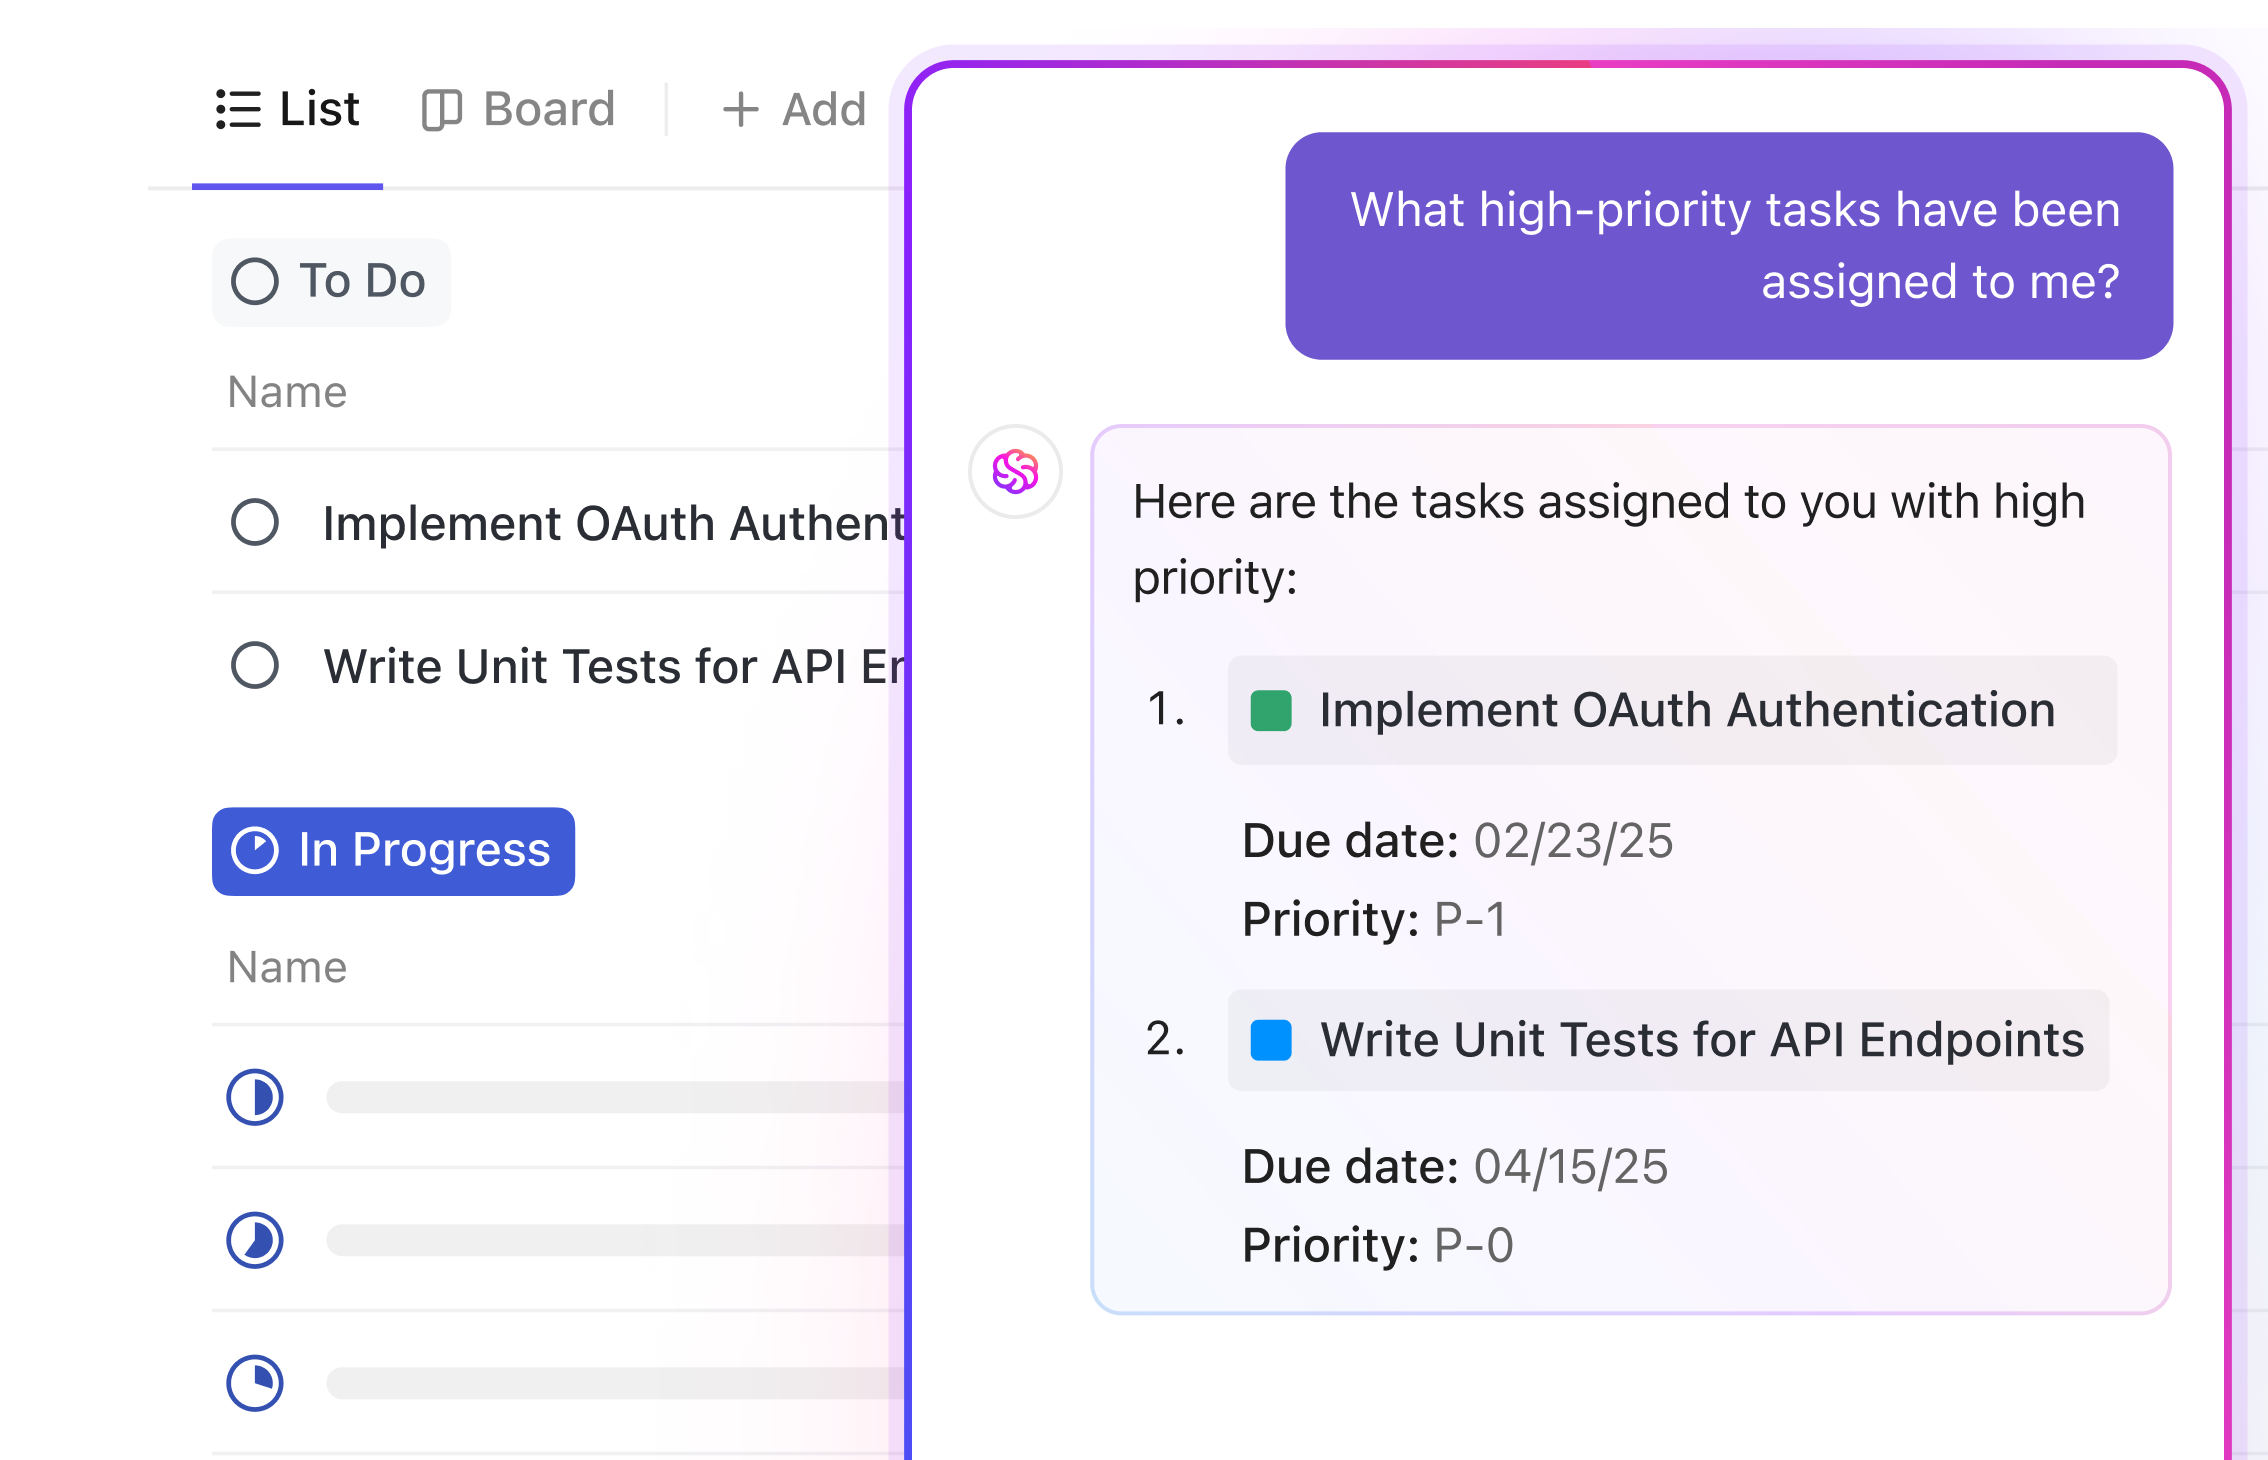Click the To Do status circle icon
This screenshot has width=2268, height=1460.
[x=254, y=281]
